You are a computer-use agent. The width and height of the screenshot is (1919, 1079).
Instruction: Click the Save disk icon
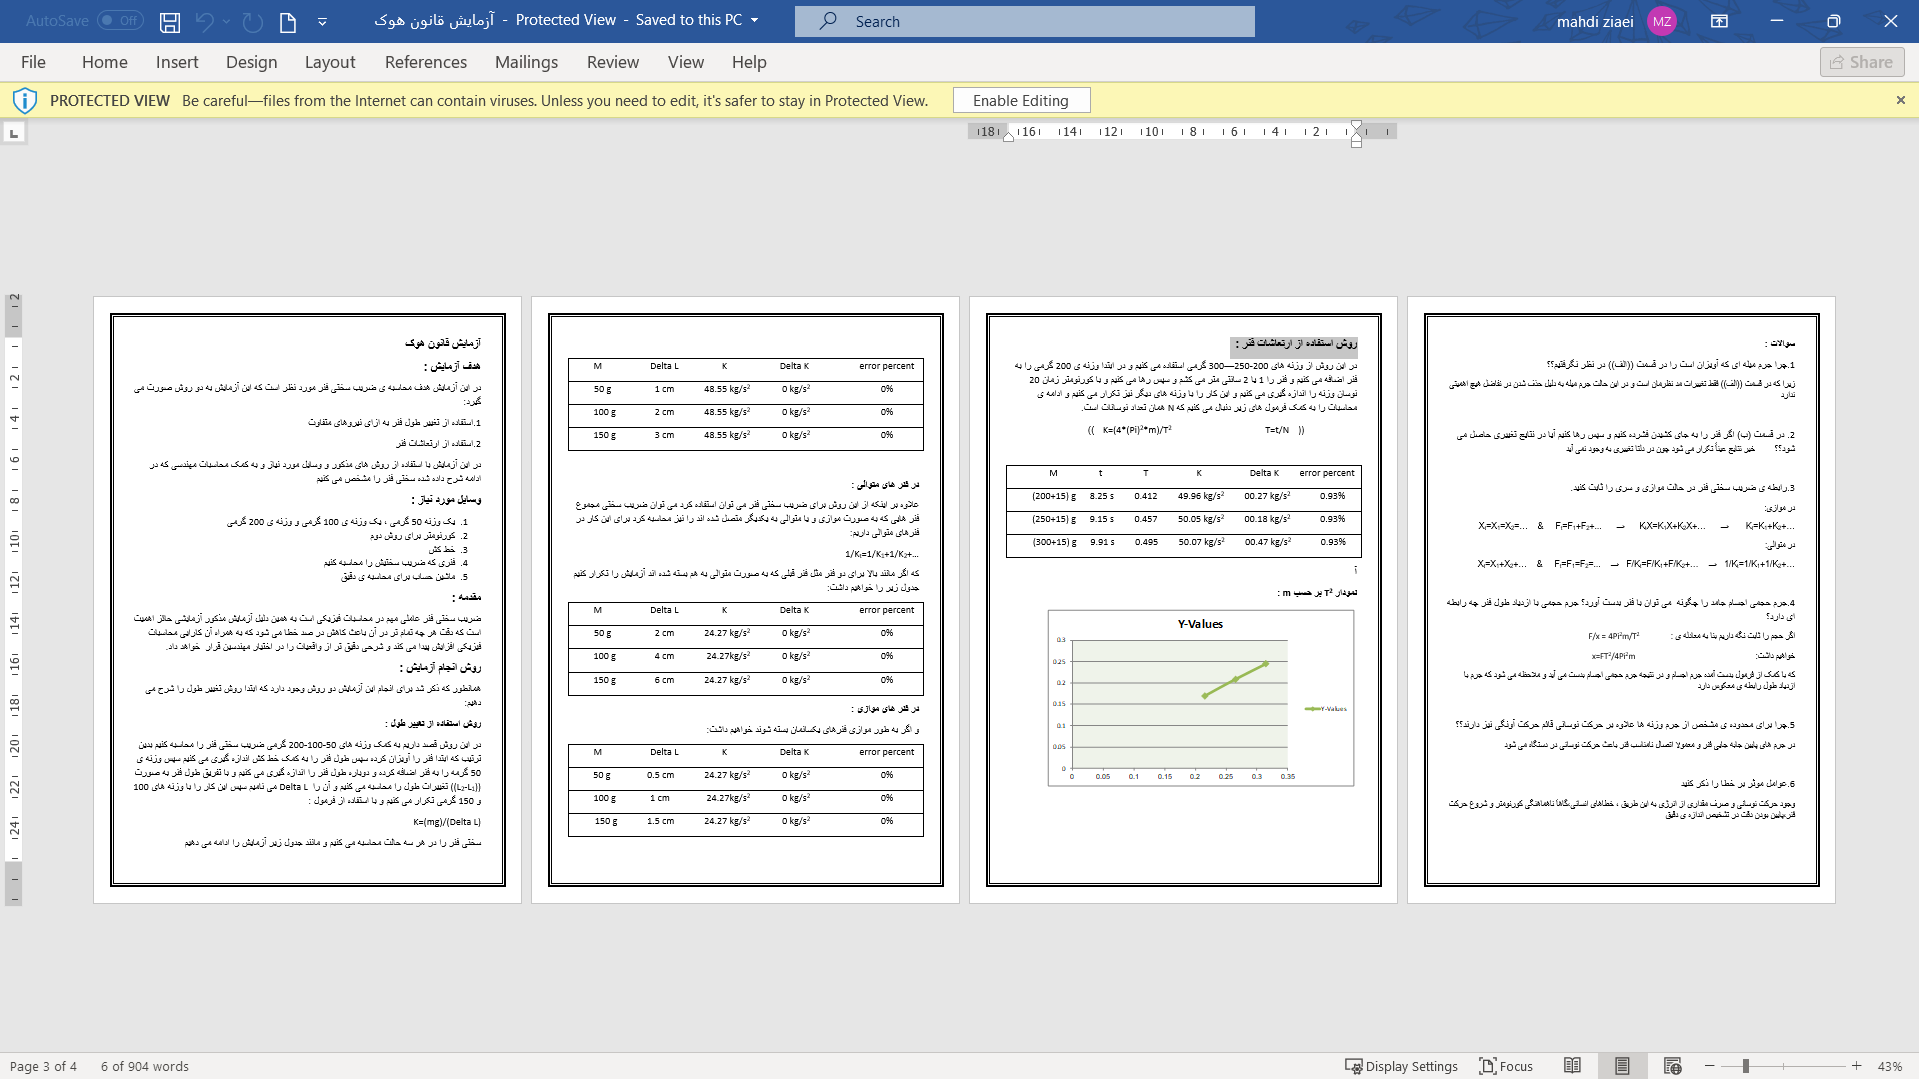pyautogui.click(x=170, y=21)
